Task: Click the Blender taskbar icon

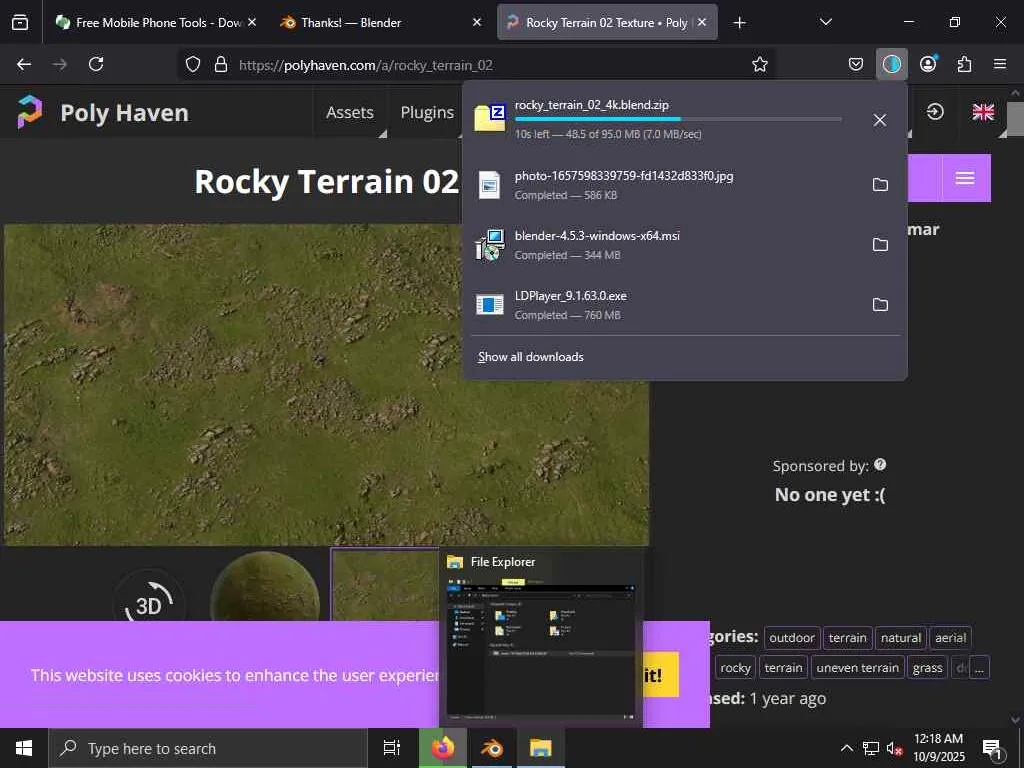Action: [x=492, y=748]
